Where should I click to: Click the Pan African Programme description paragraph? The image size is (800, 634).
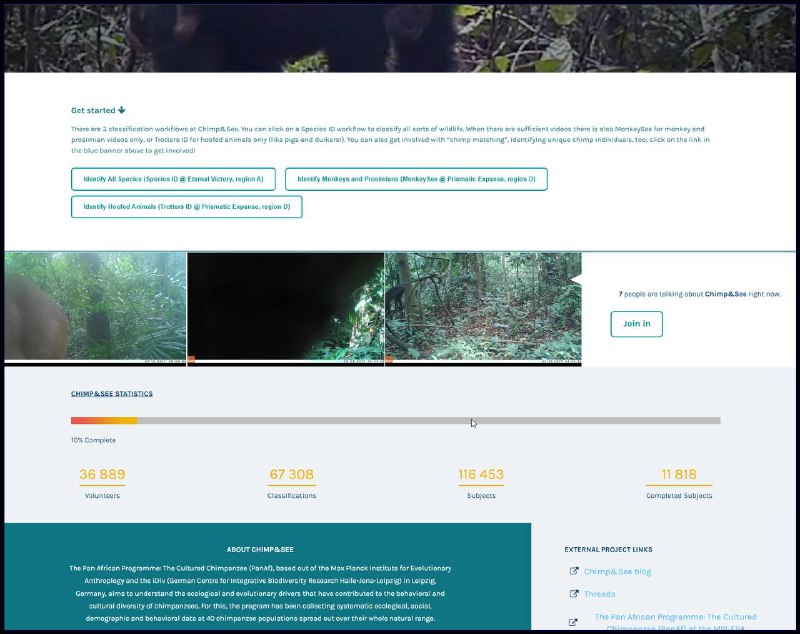click(x=260, y=593)
